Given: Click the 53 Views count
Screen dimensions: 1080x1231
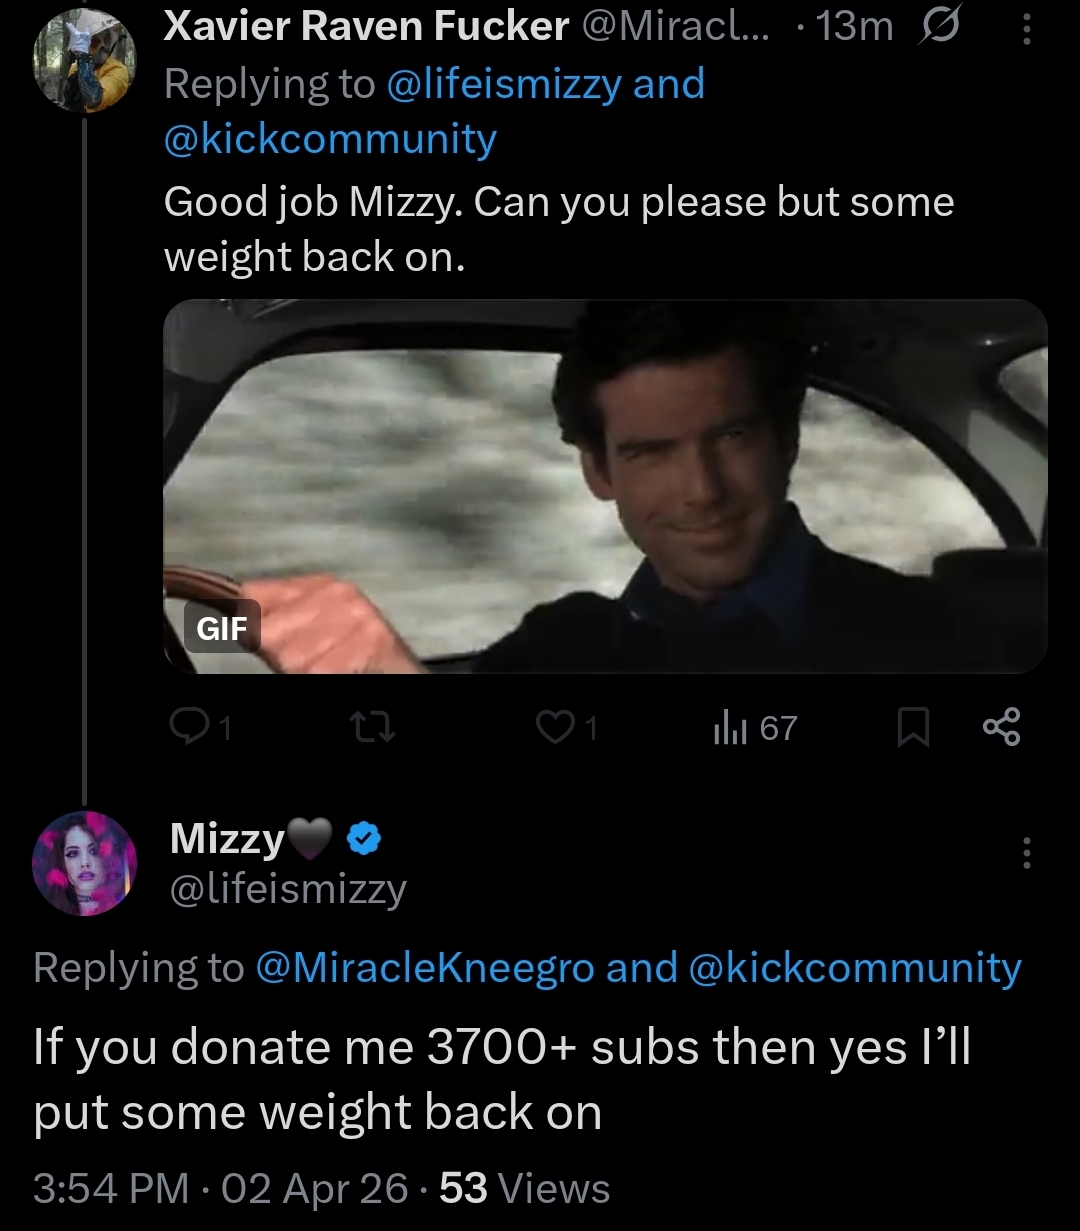Looking at the screenshot, I should 524,1189.
